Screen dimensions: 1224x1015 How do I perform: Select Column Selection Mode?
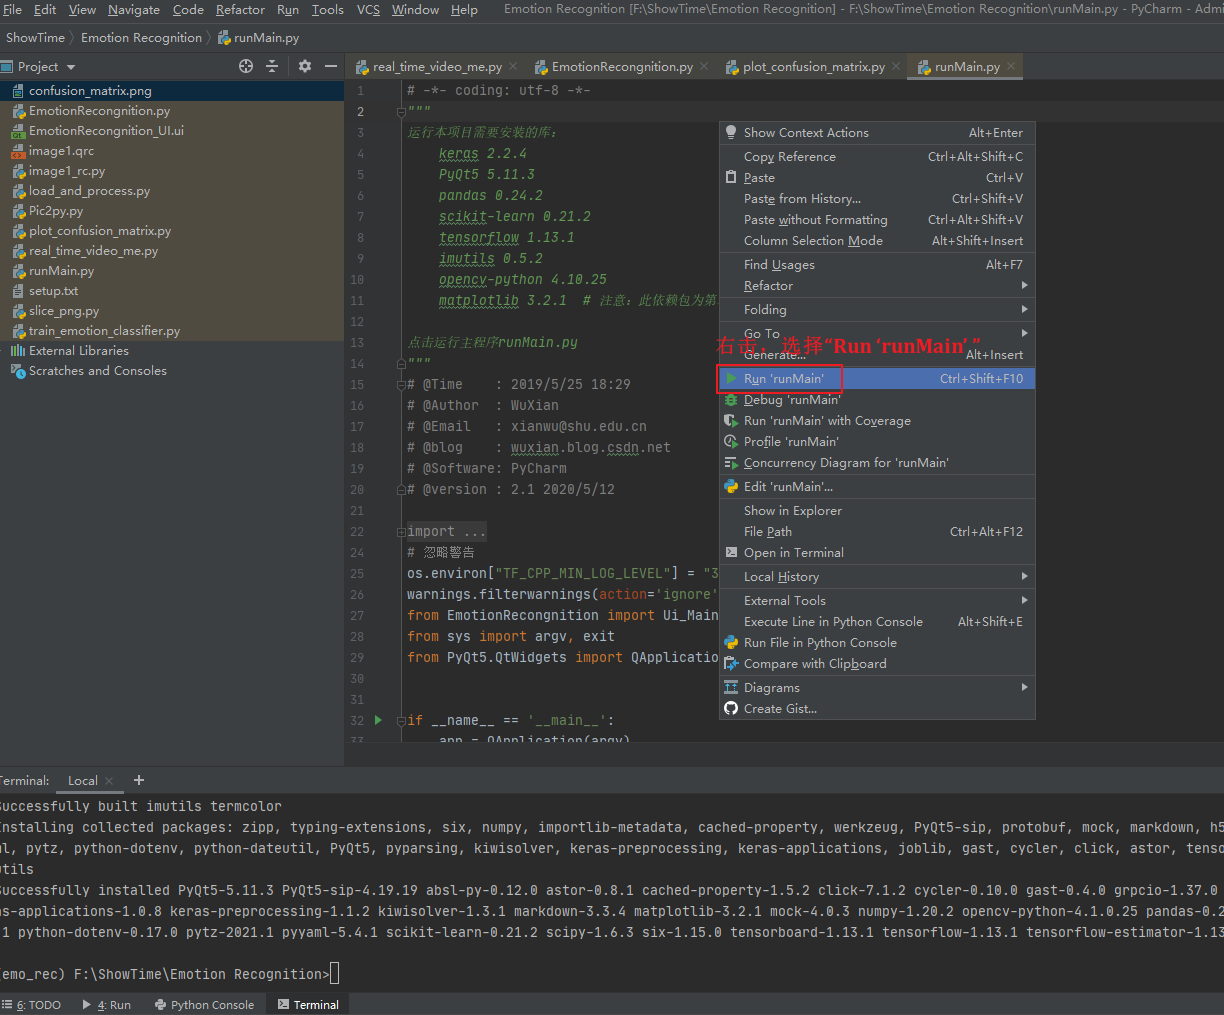[877, 241]
